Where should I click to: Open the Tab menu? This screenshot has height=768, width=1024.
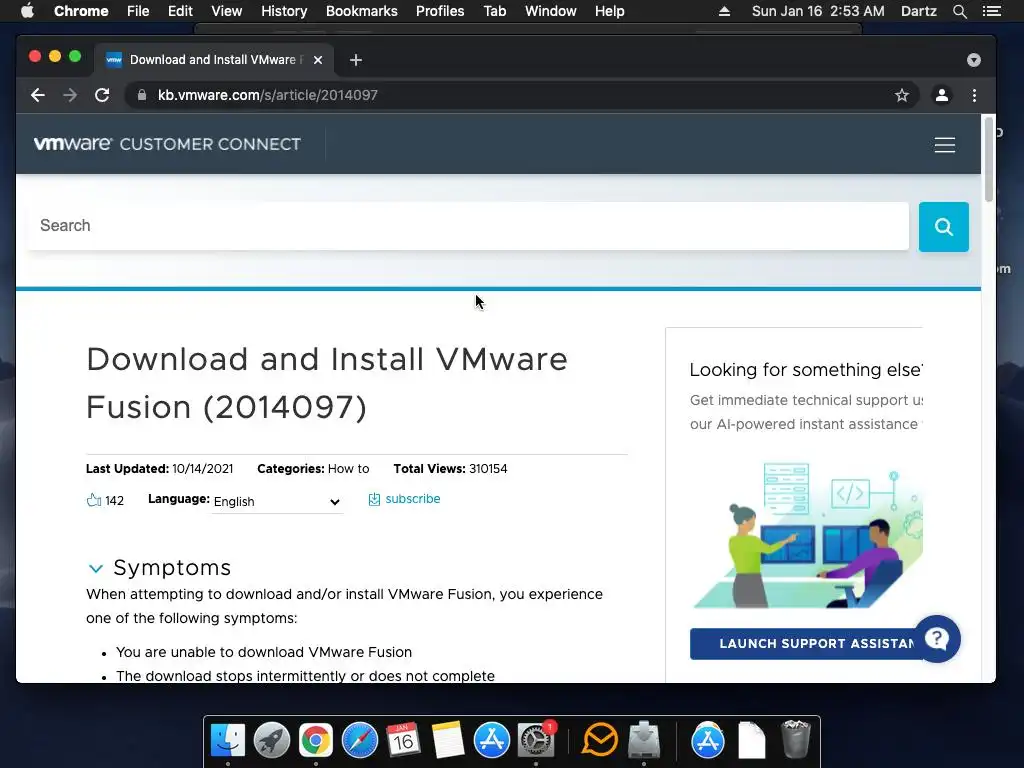[x=494, y=11]
